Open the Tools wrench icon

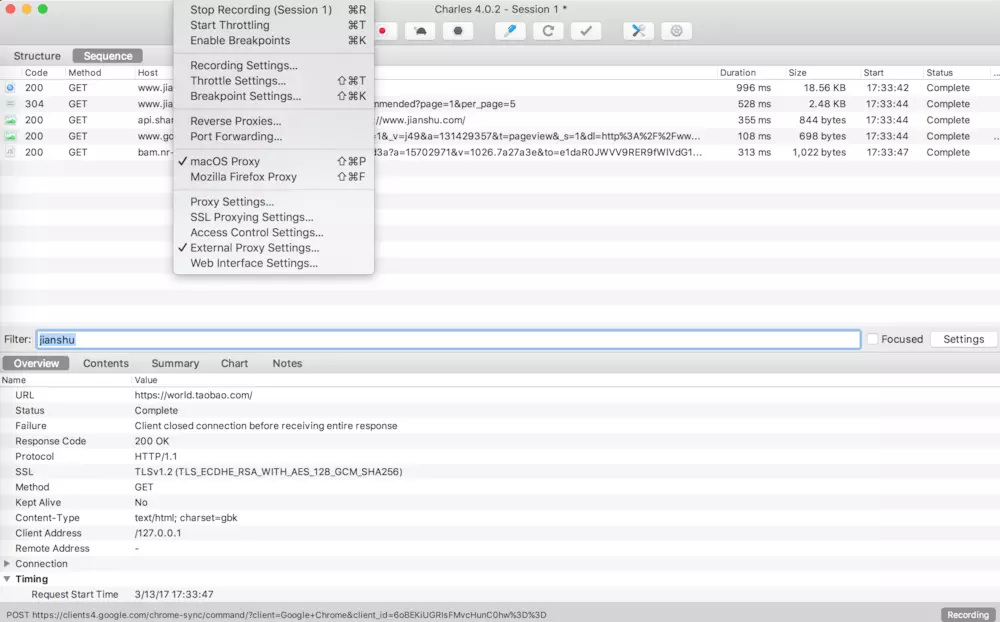pos(638,31)
